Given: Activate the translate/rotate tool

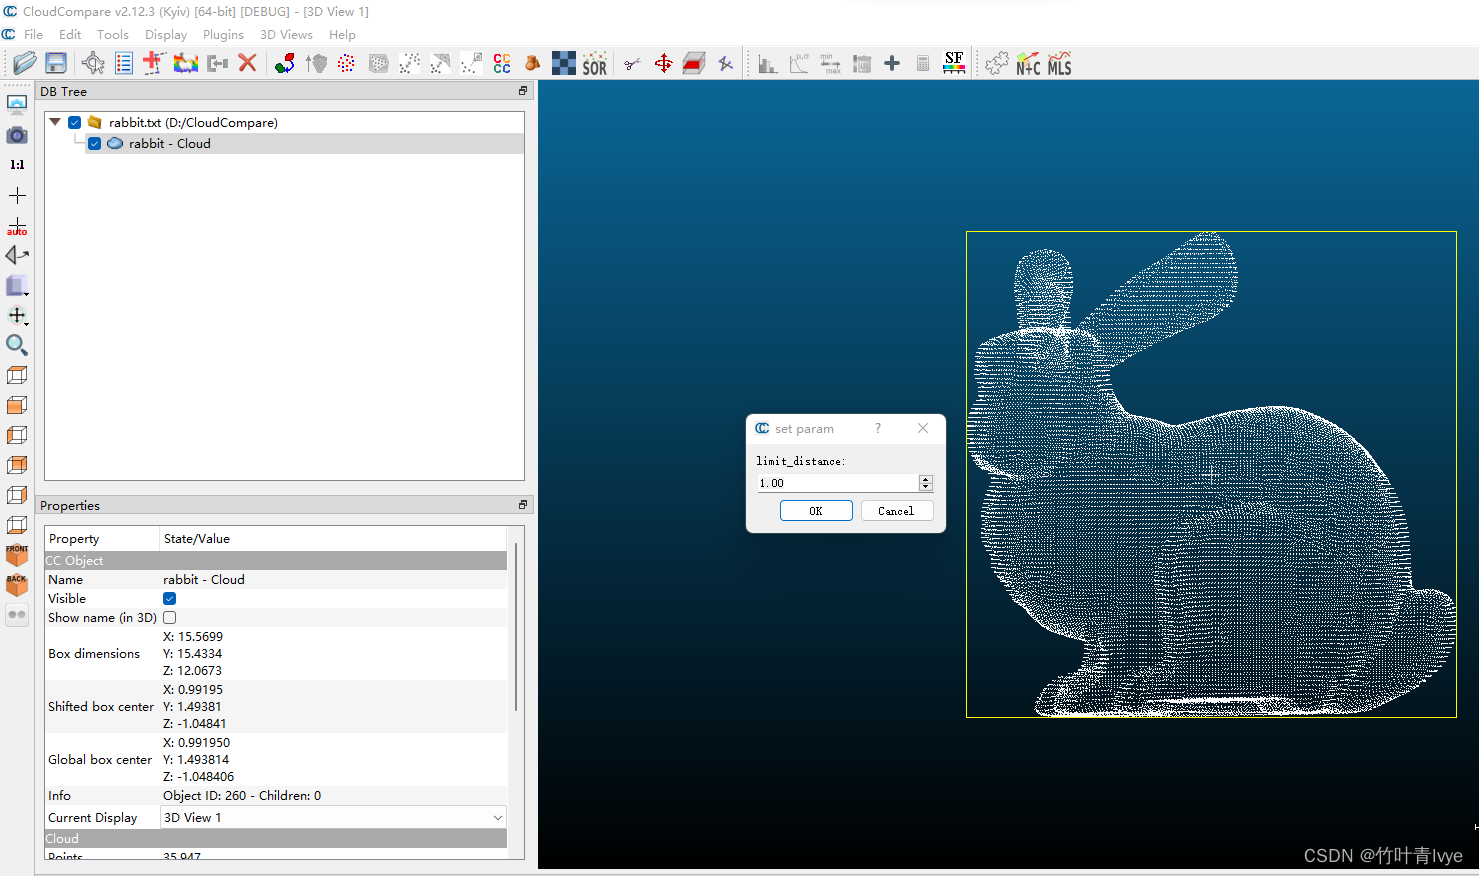Looking at the screenshot, I should (x=663, y=64).
